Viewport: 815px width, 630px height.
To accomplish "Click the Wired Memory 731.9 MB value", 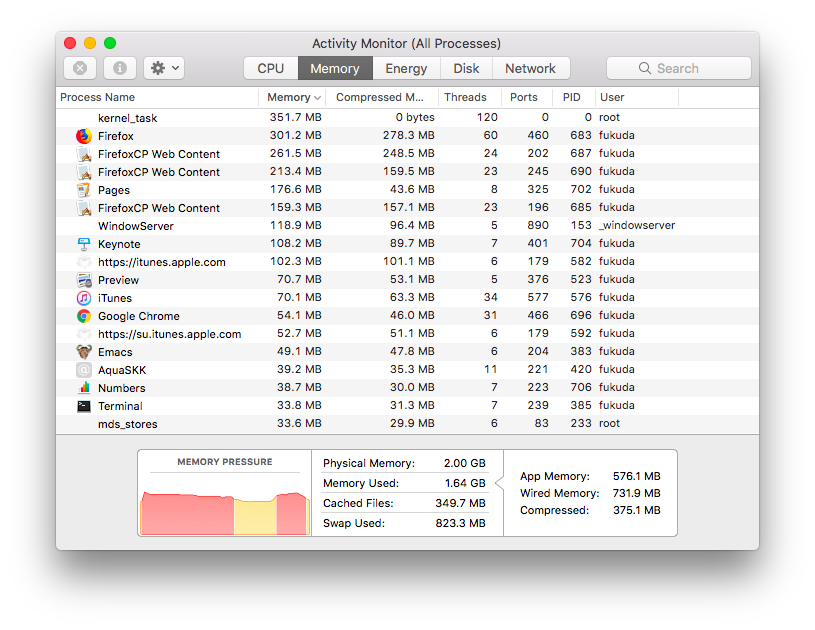I will (x=636, y=493).
